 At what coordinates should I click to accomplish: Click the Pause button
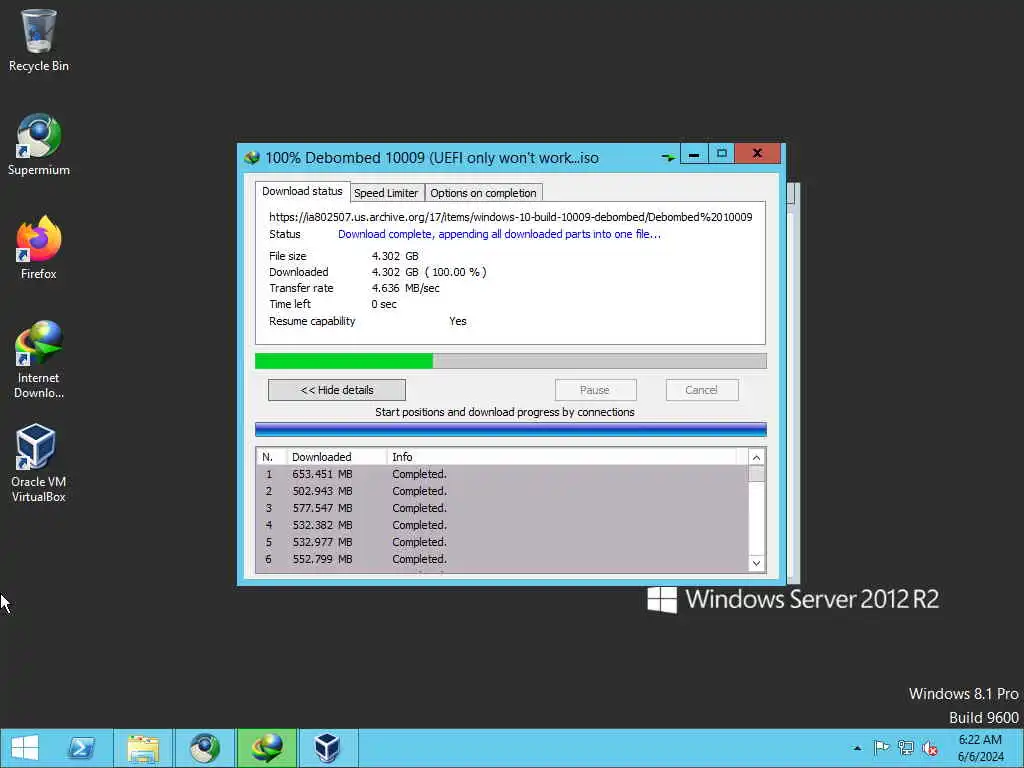point(595,390)
